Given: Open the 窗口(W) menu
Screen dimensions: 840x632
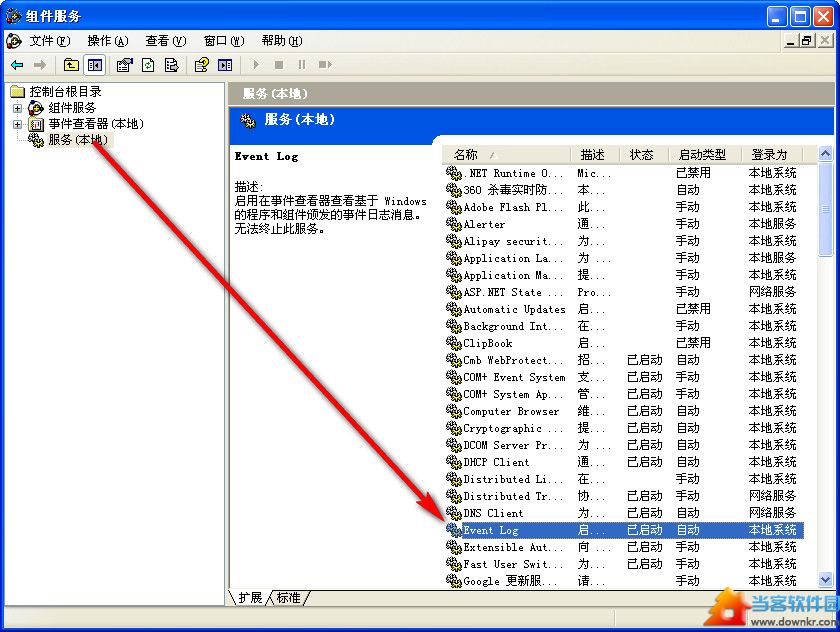Looking at the screenshot, I should pyautogui.click(x=224, y=41).
